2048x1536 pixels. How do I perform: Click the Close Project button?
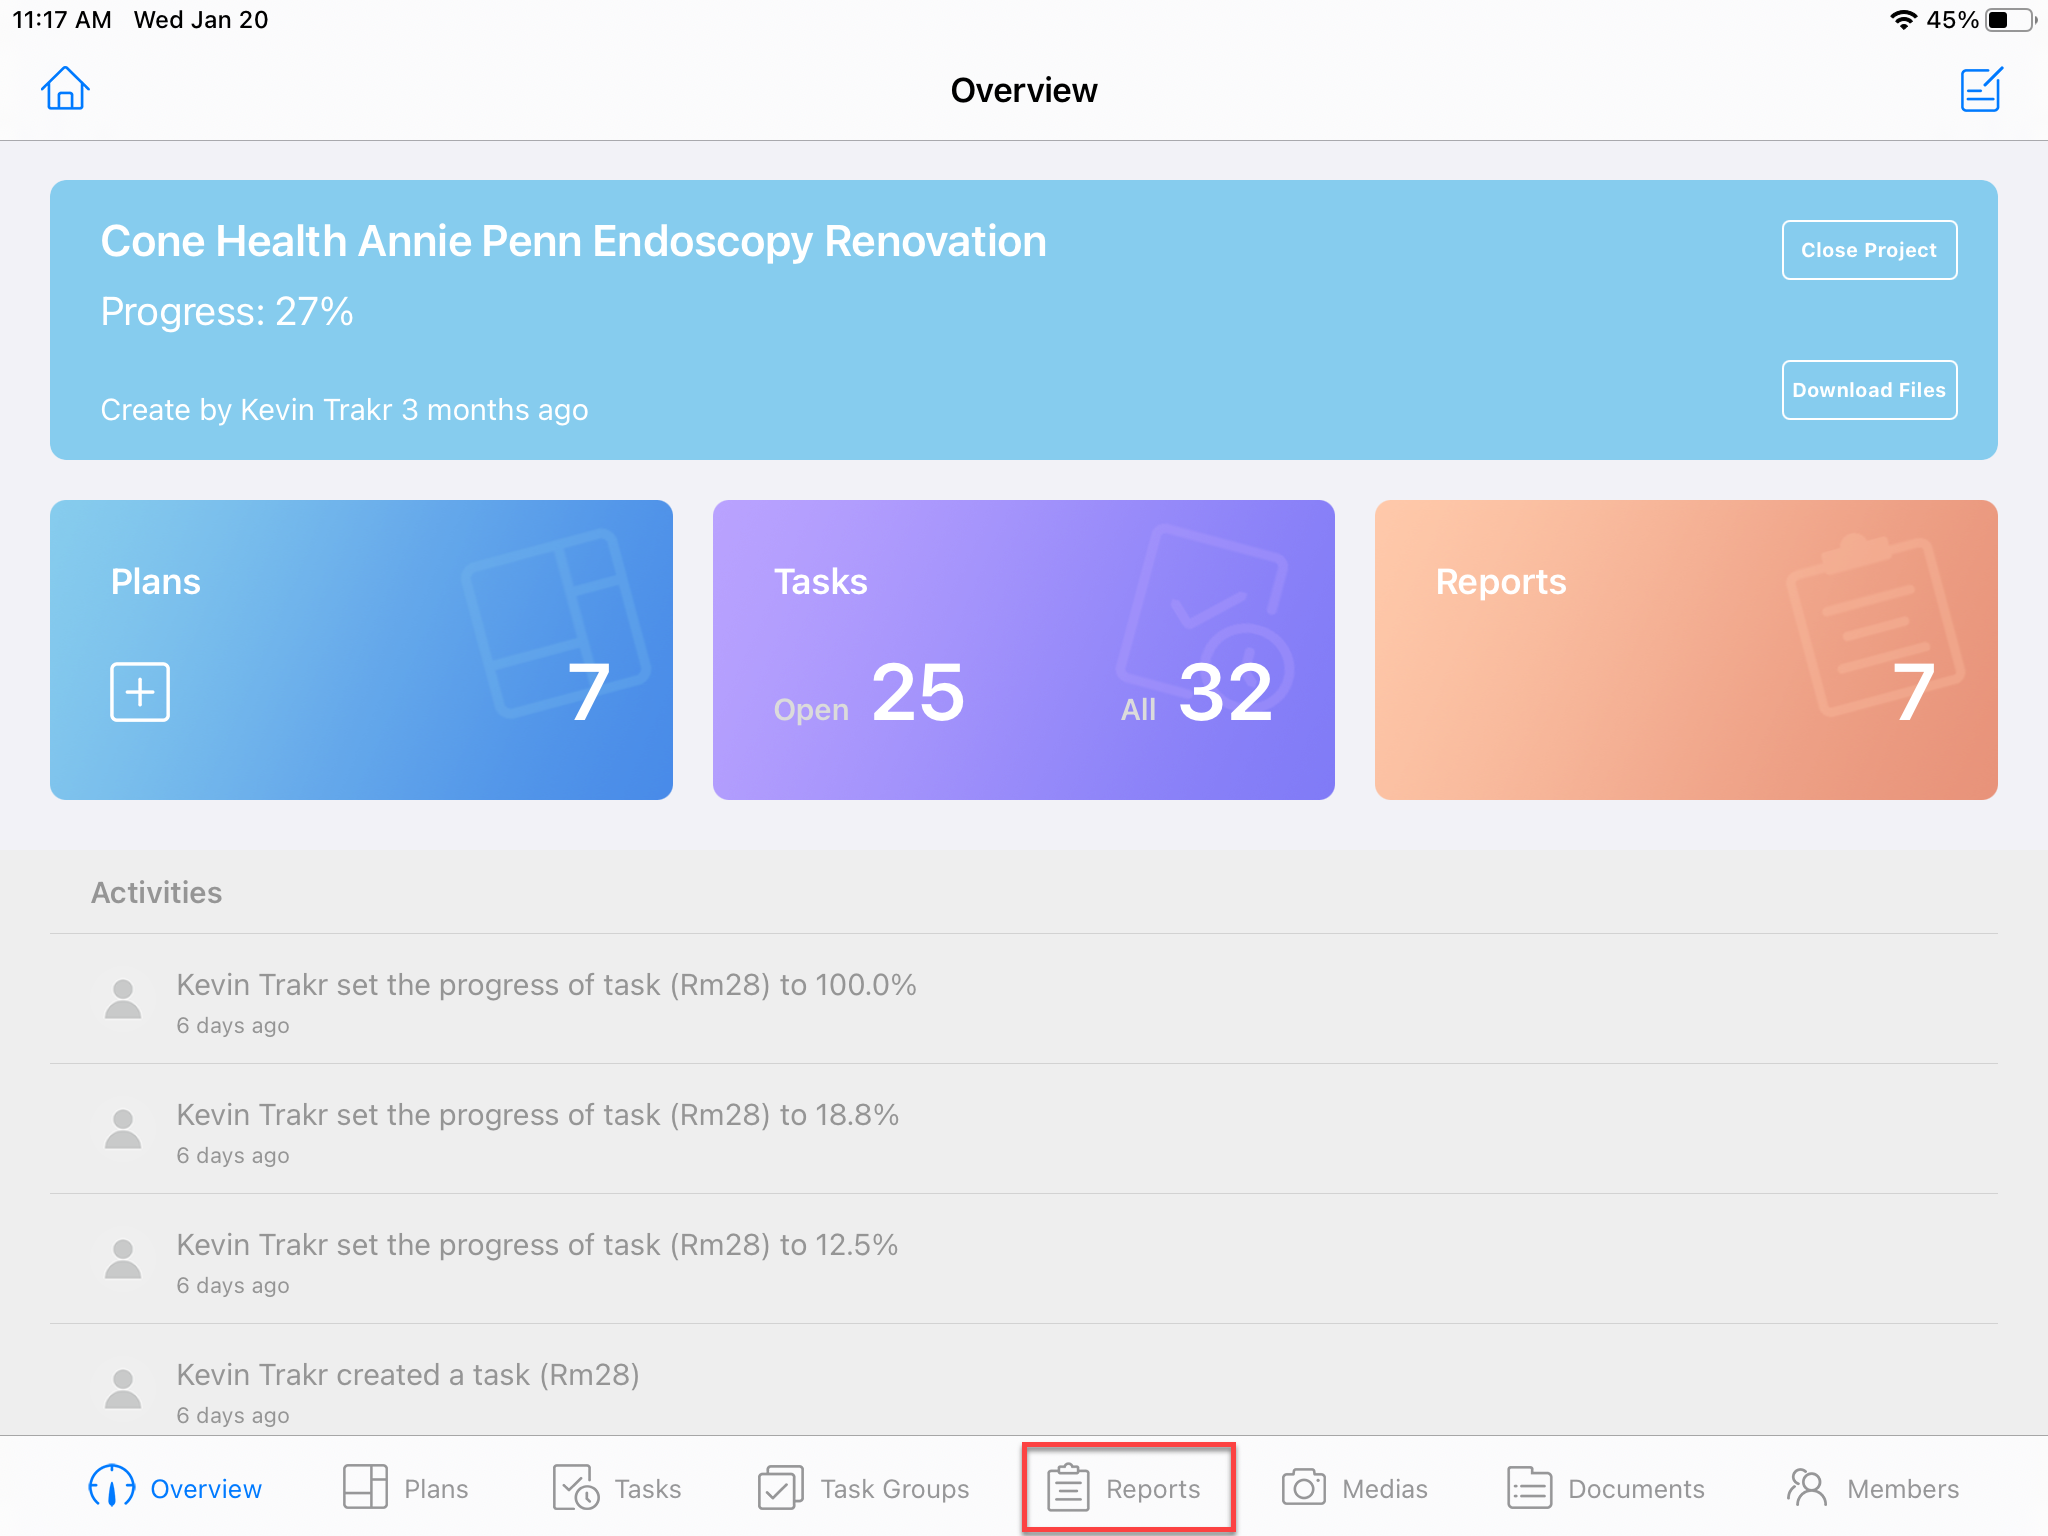click(x=1868, y=250)
